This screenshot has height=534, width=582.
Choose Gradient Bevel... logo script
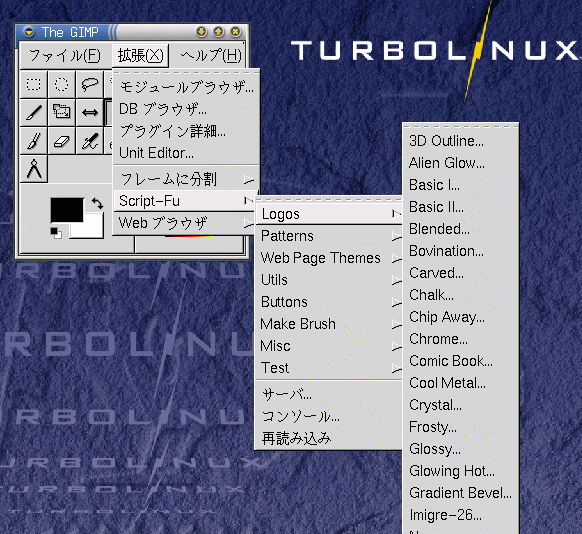[x=460, y=493]
